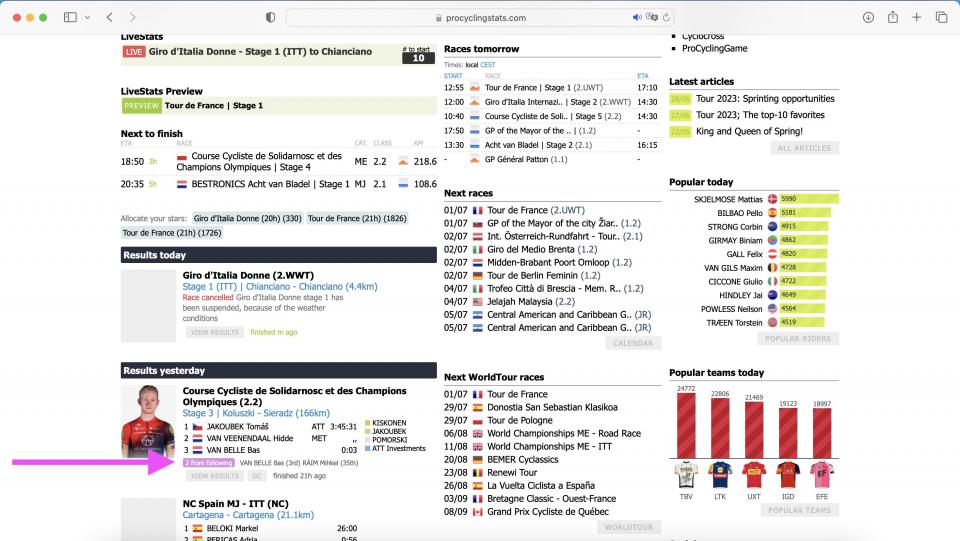The height and width of the screenshot is (541, 960).
Task: Open ProCyclingGame link
Action: click(714, 48)
